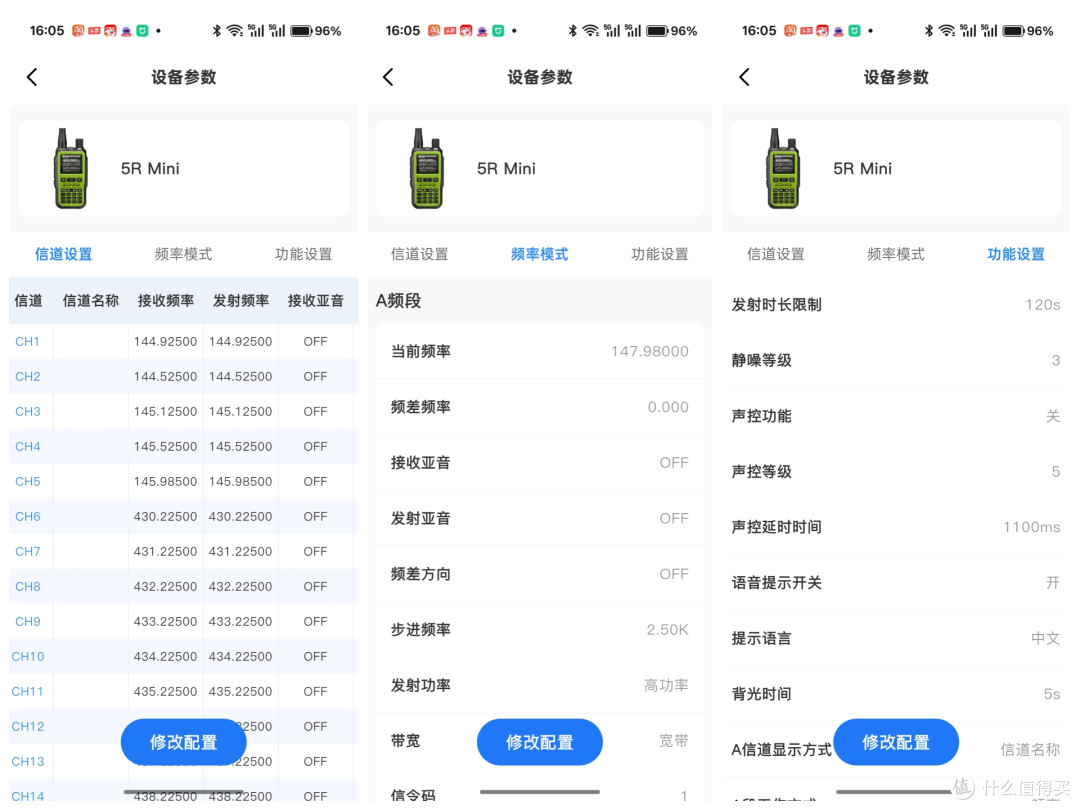The width and height of the screenshot is (1080, 810).
Task: Click CH9 receive tone OFF cell
Action: (315, 621)
